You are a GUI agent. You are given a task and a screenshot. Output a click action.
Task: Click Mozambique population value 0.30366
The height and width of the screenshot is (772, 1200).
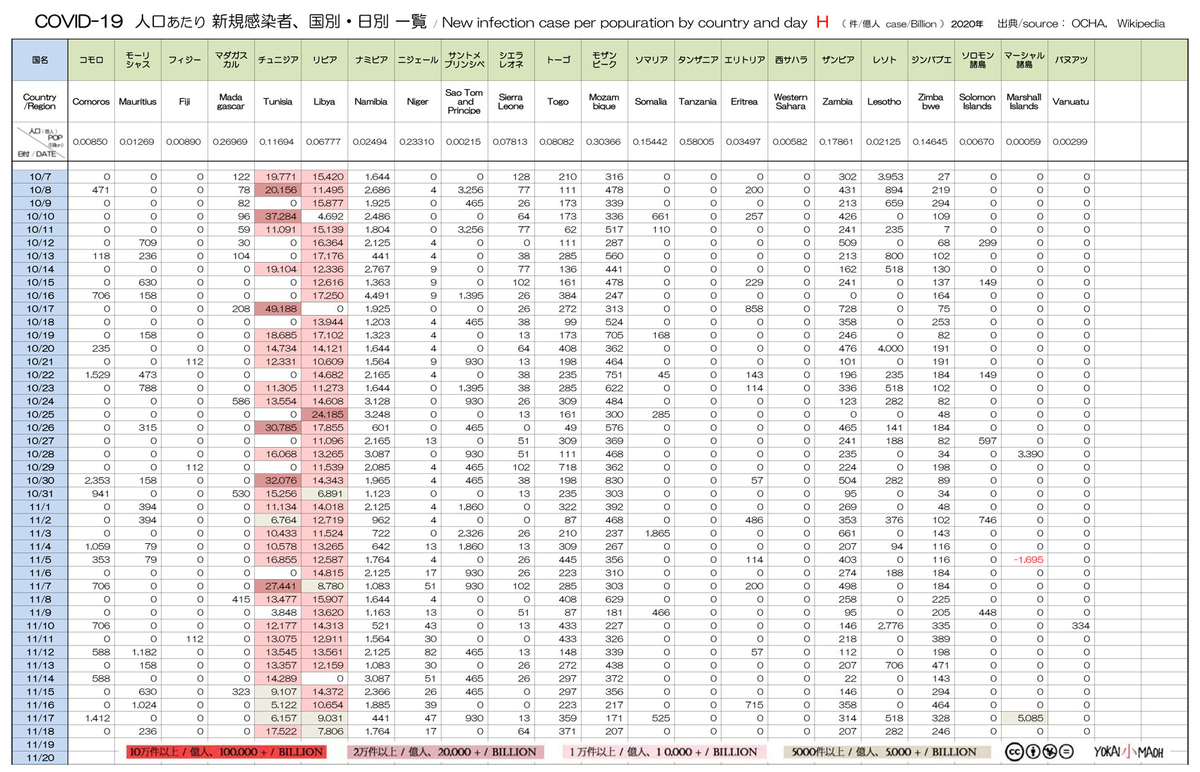(604, 142)
